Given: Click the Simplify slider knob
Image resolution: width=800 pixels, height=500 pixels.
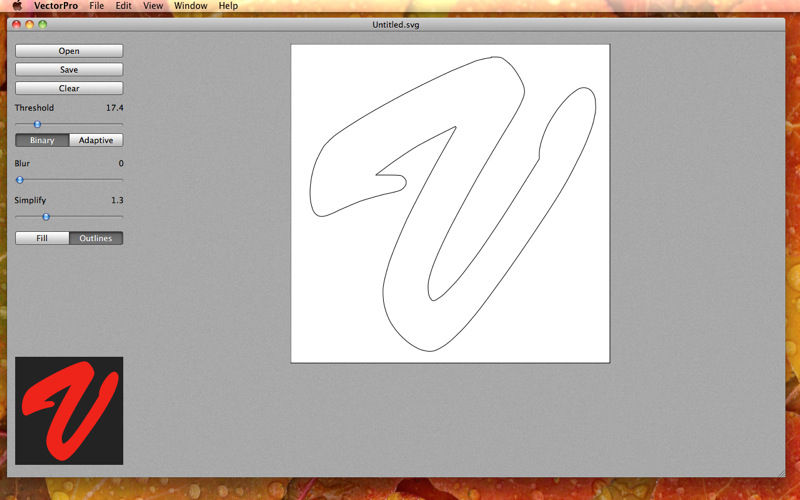Looking at the screenshot, I should point(46,217).
